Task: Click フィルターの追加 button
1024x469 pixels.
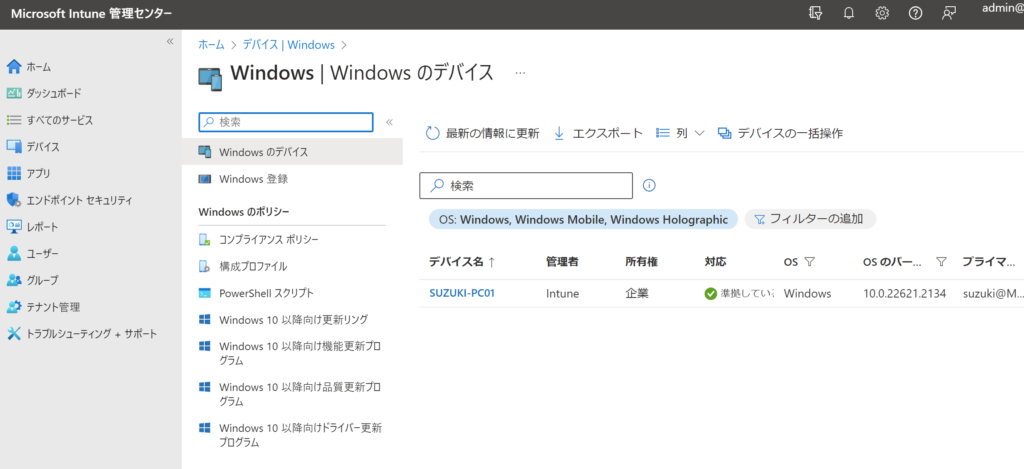Action: (811, 219)
